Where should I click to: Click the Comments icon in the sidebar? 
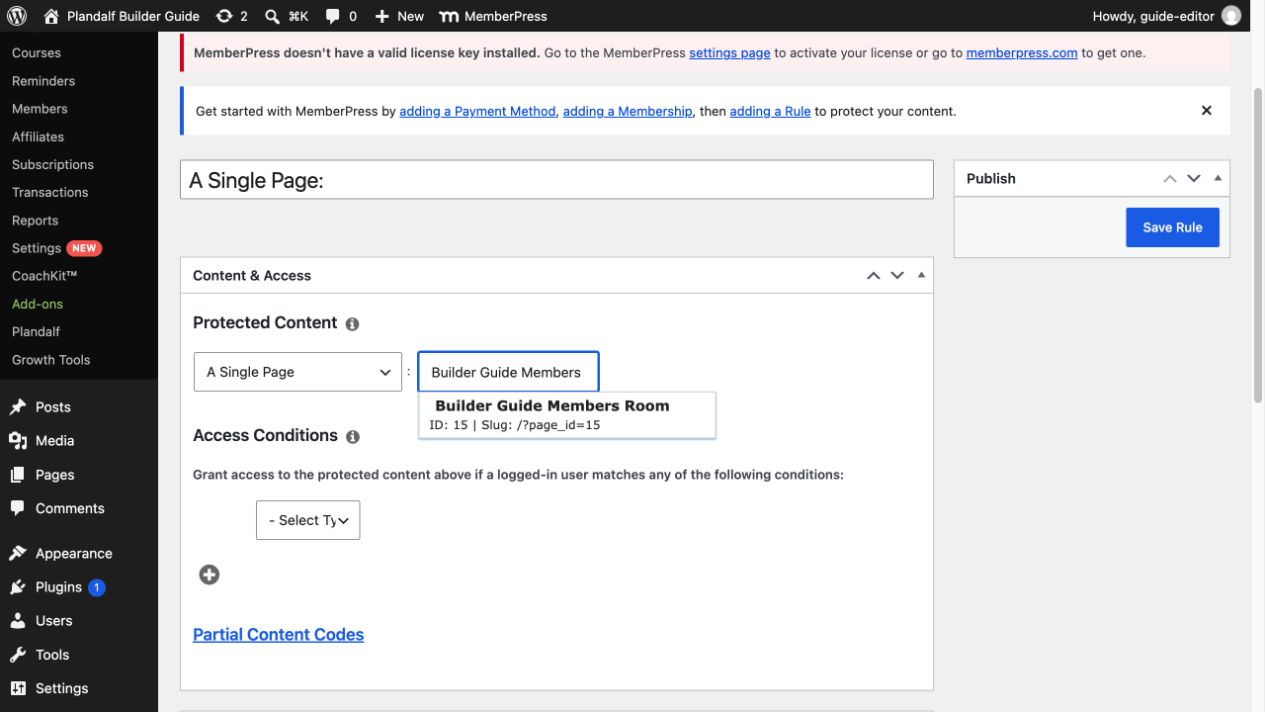click(18, 508)
